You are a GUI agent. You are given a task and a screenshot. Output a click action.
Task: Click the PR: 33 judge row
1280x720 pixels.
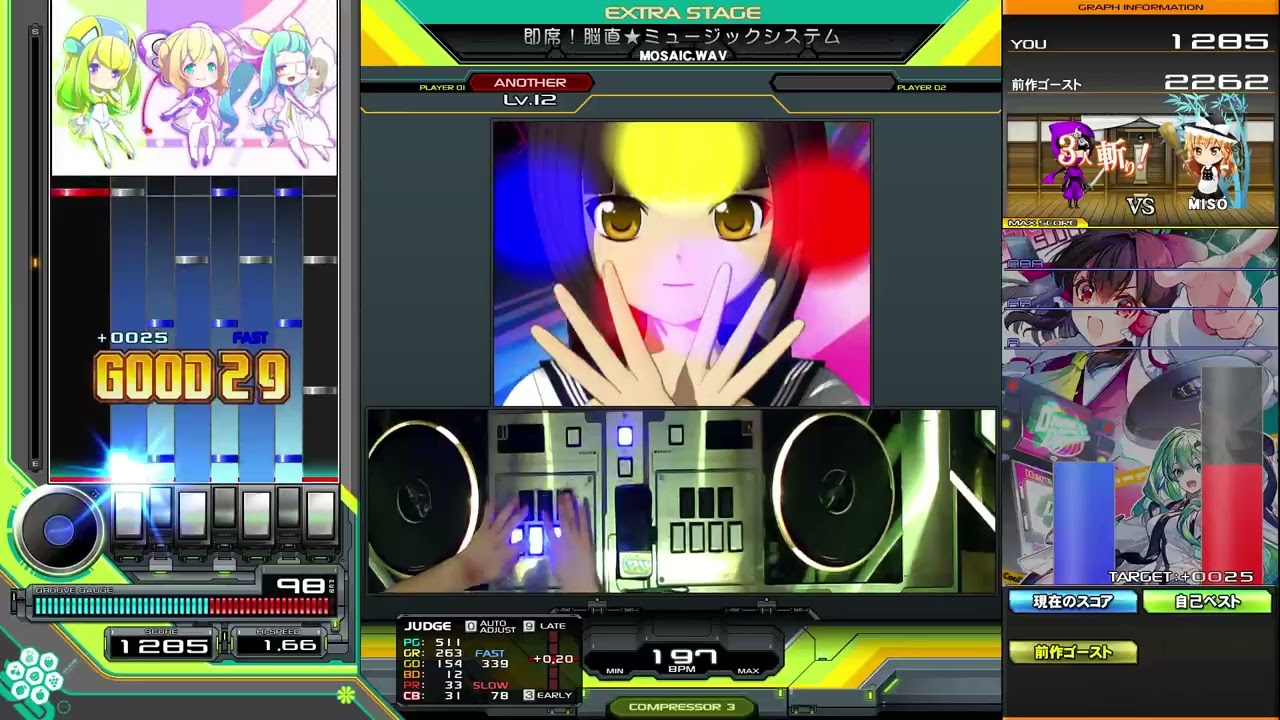coord(433,686)
